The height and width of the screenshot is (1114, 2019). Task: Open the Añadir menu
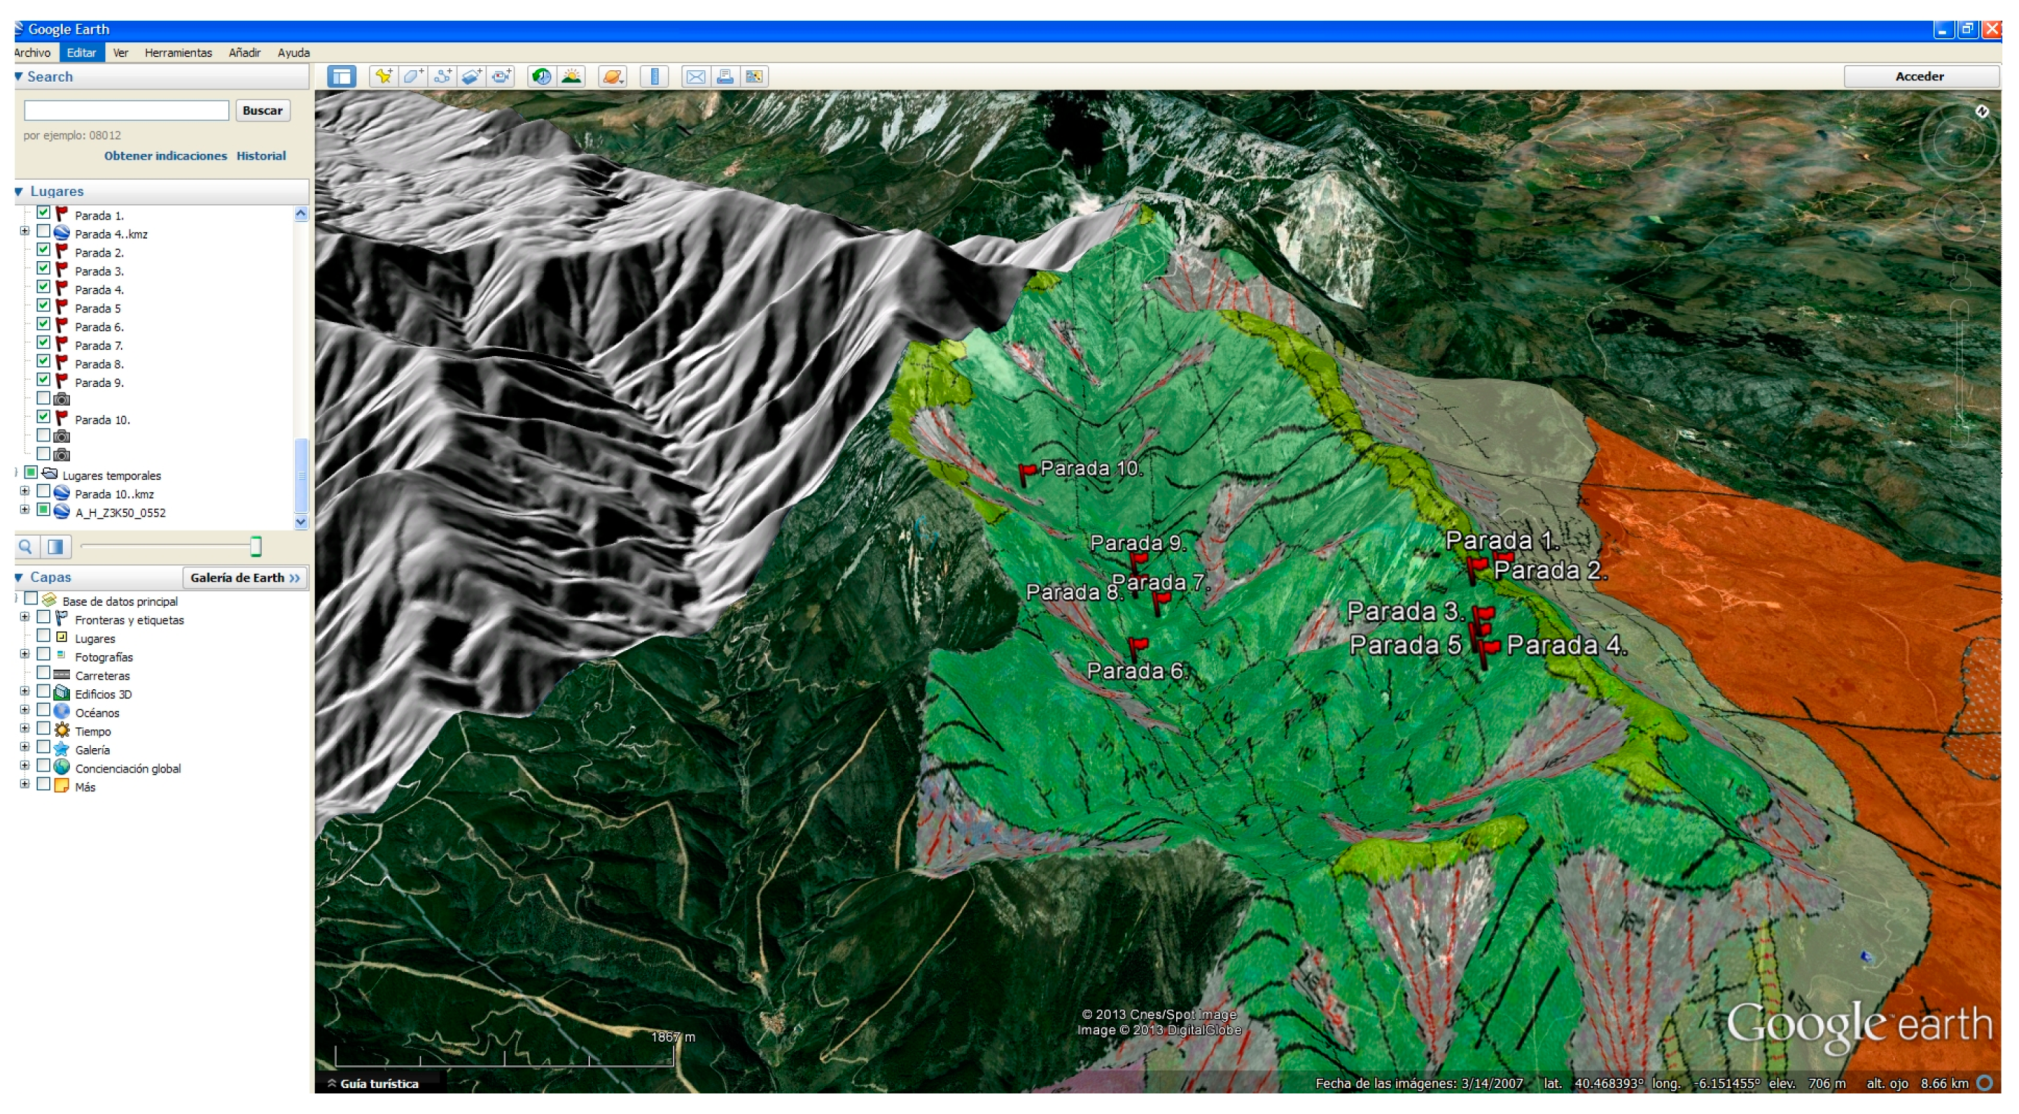tap(244, 53)
